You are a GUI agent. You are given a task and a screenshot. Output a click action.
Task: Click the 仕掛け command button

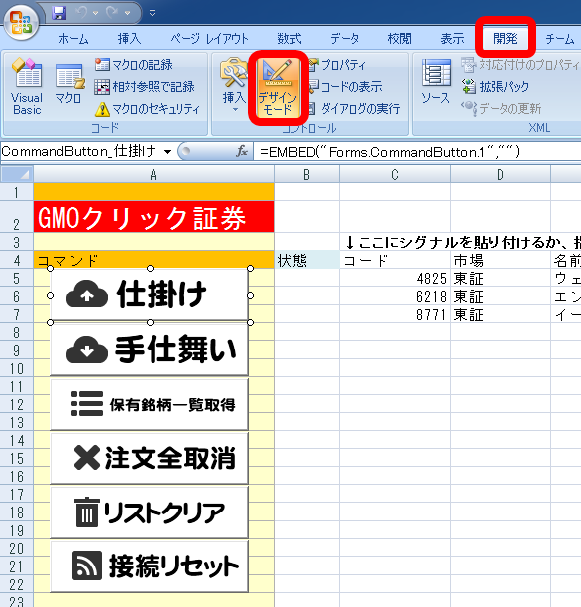[150, 295]
